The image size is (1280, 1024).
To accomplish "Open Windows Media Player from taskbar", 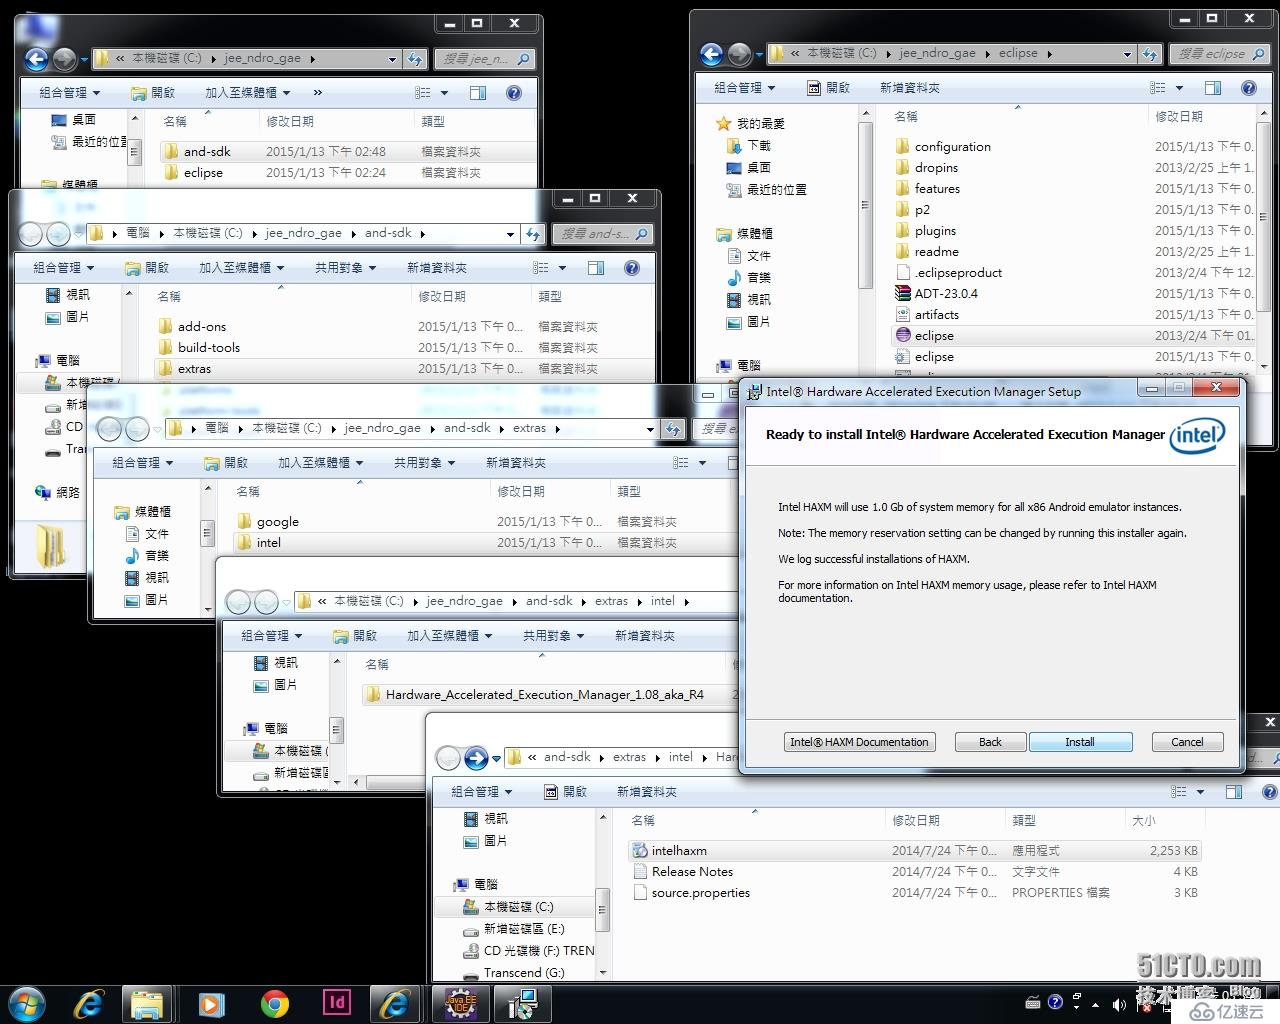I will (x=211, y=1003).
